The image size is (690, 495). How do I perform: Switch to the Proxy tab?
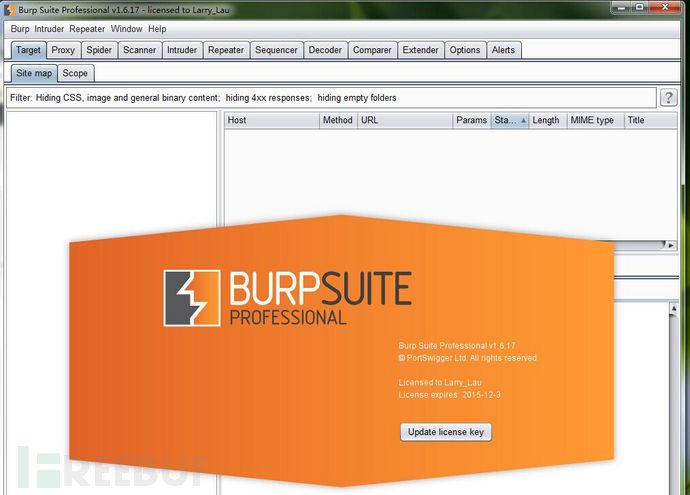(x=63, y=50)
